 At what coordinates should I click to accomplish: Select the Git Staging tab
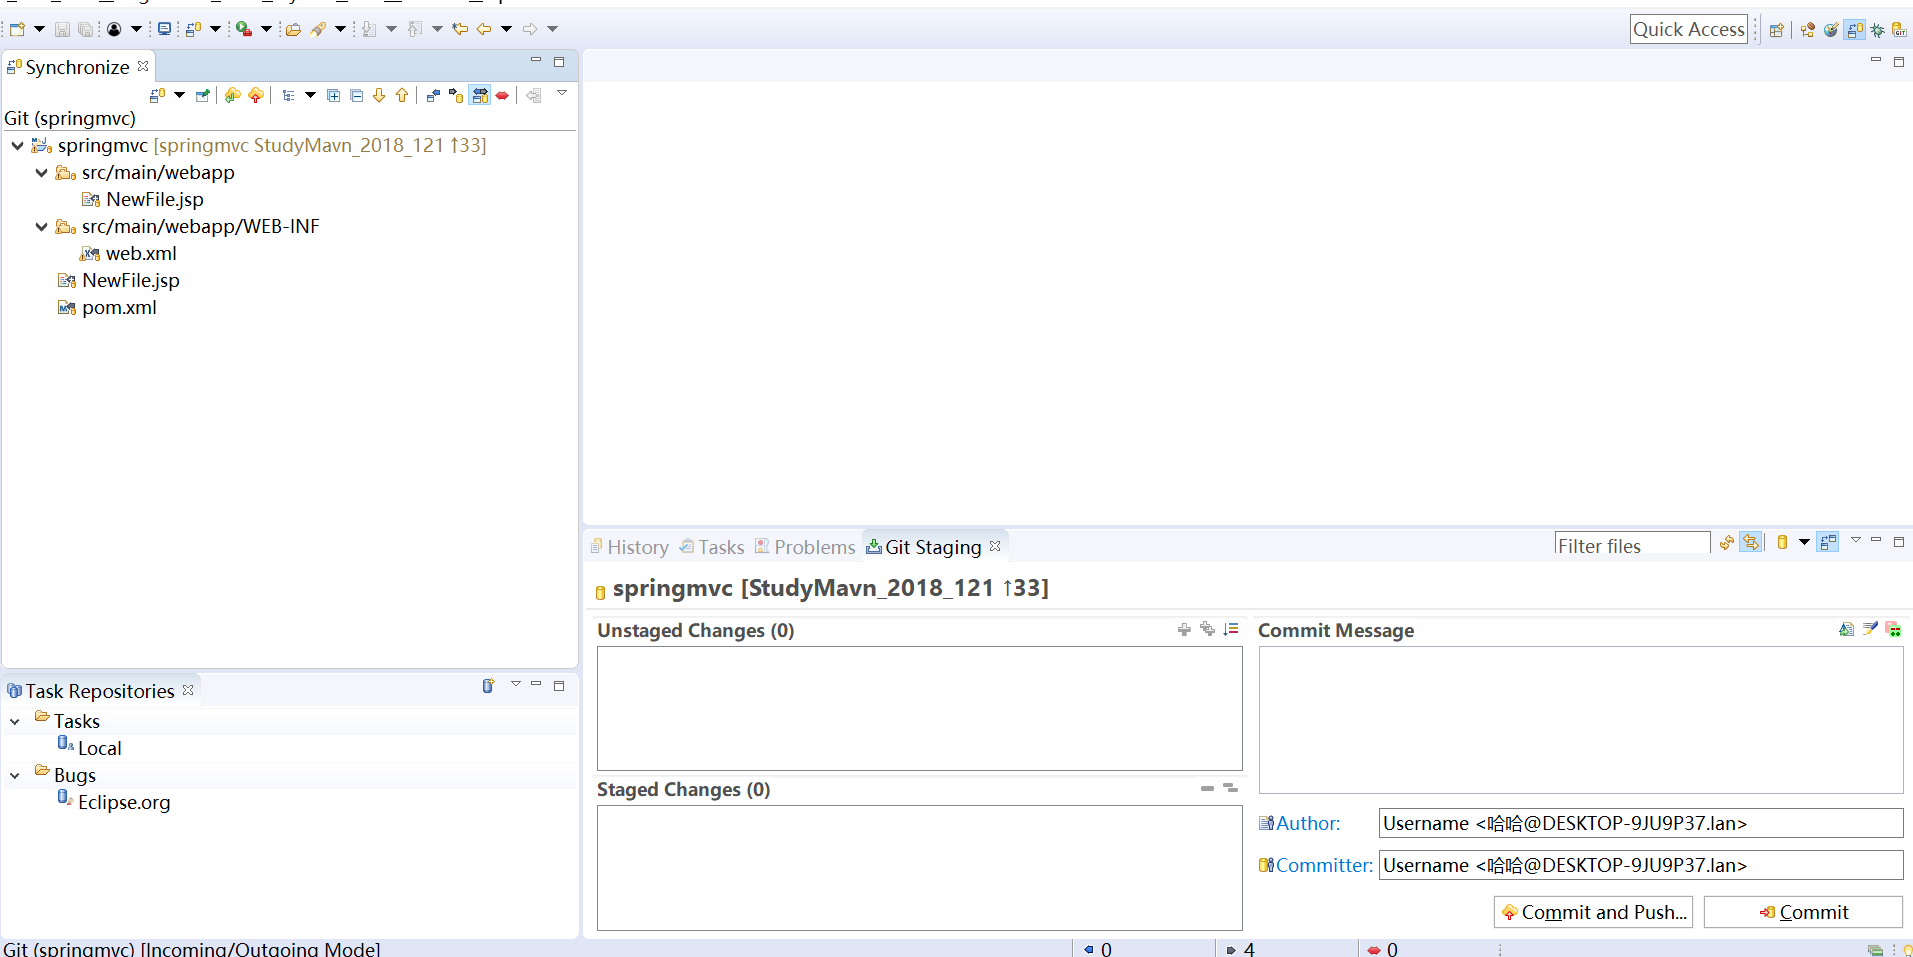(x=933, y=547)
